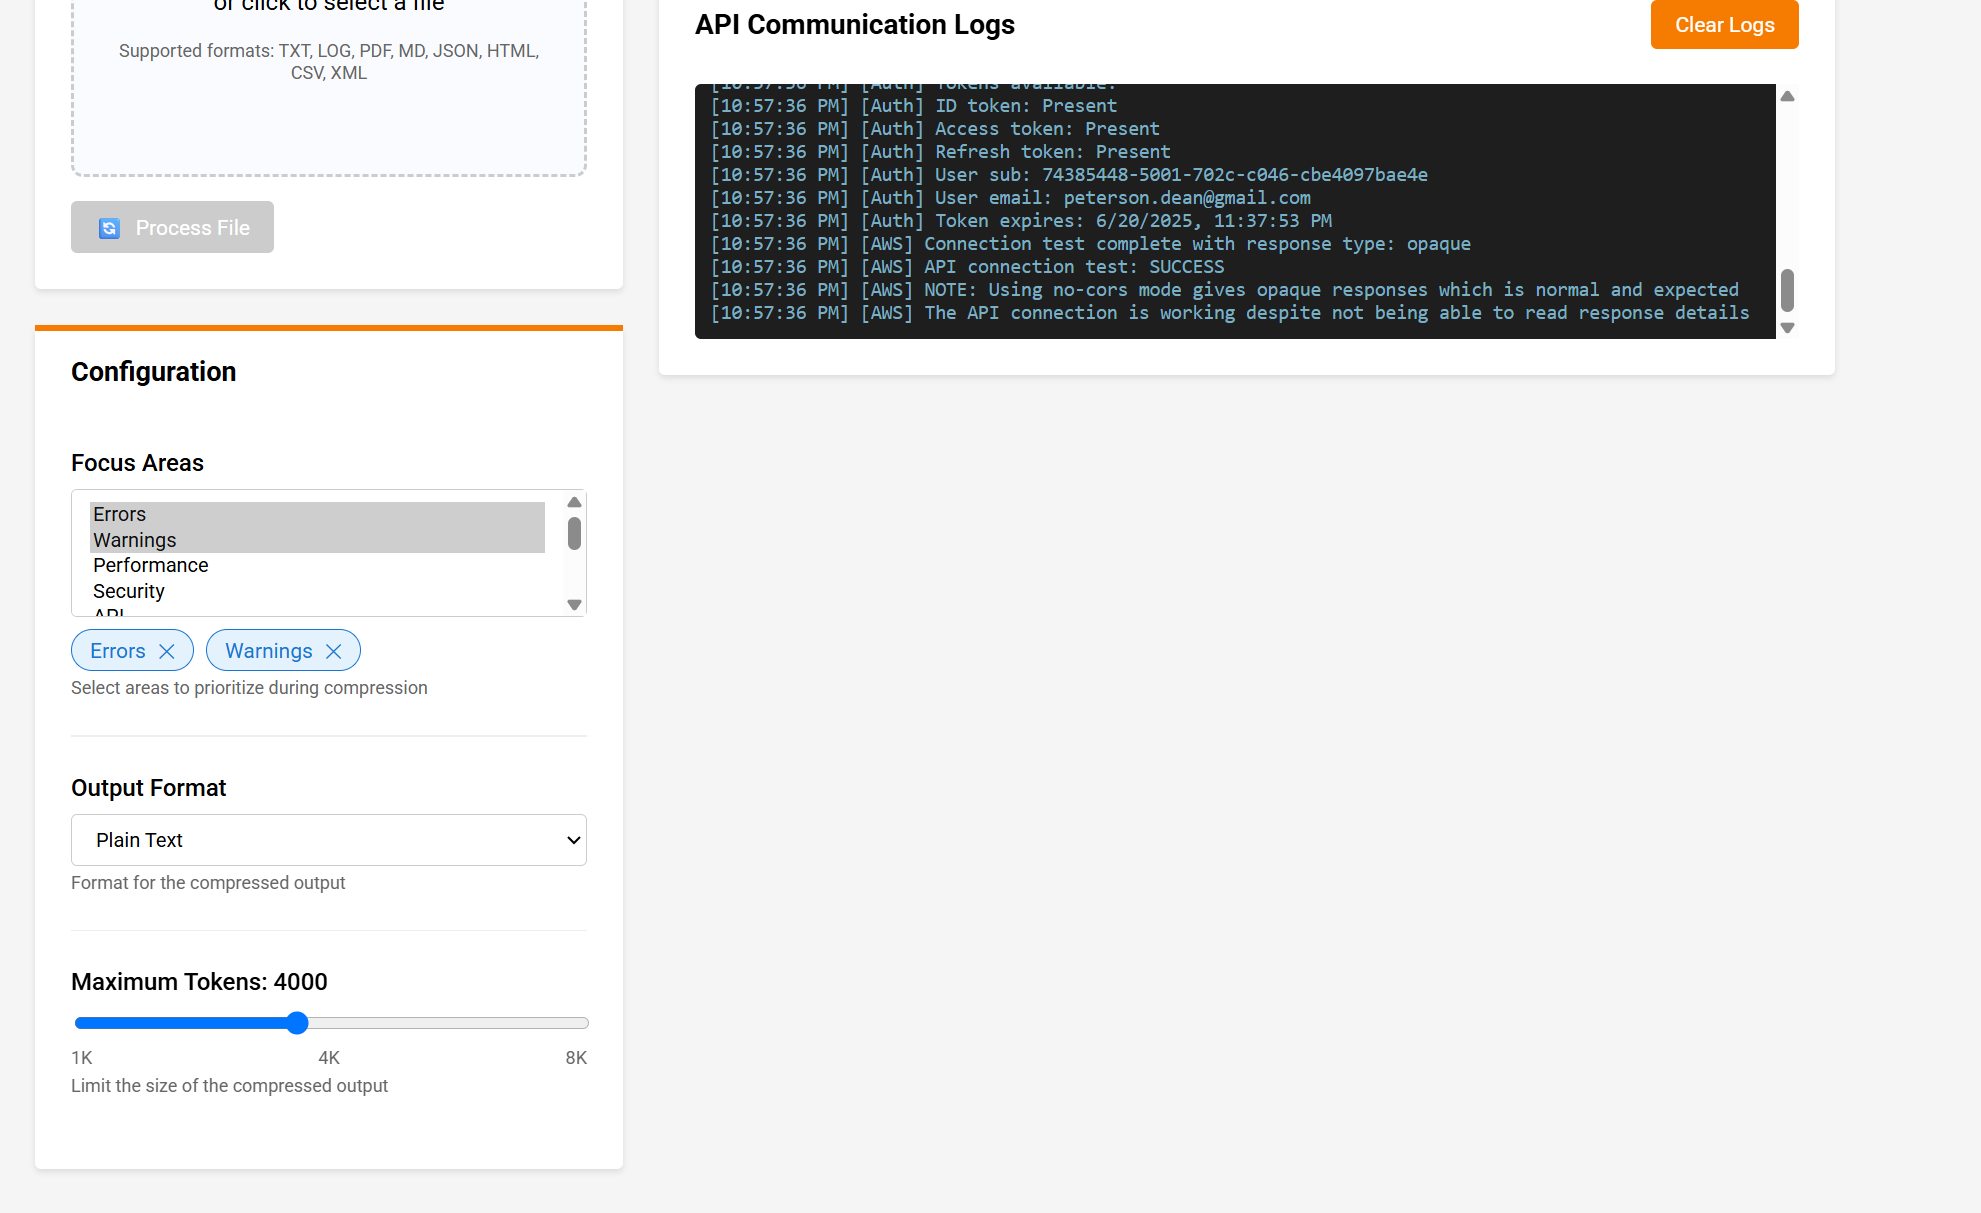Image resolution: width=1981 pixels, height=1213 pixels.
Task: Click the Warnings tag chip label
Action: [269, 651]
